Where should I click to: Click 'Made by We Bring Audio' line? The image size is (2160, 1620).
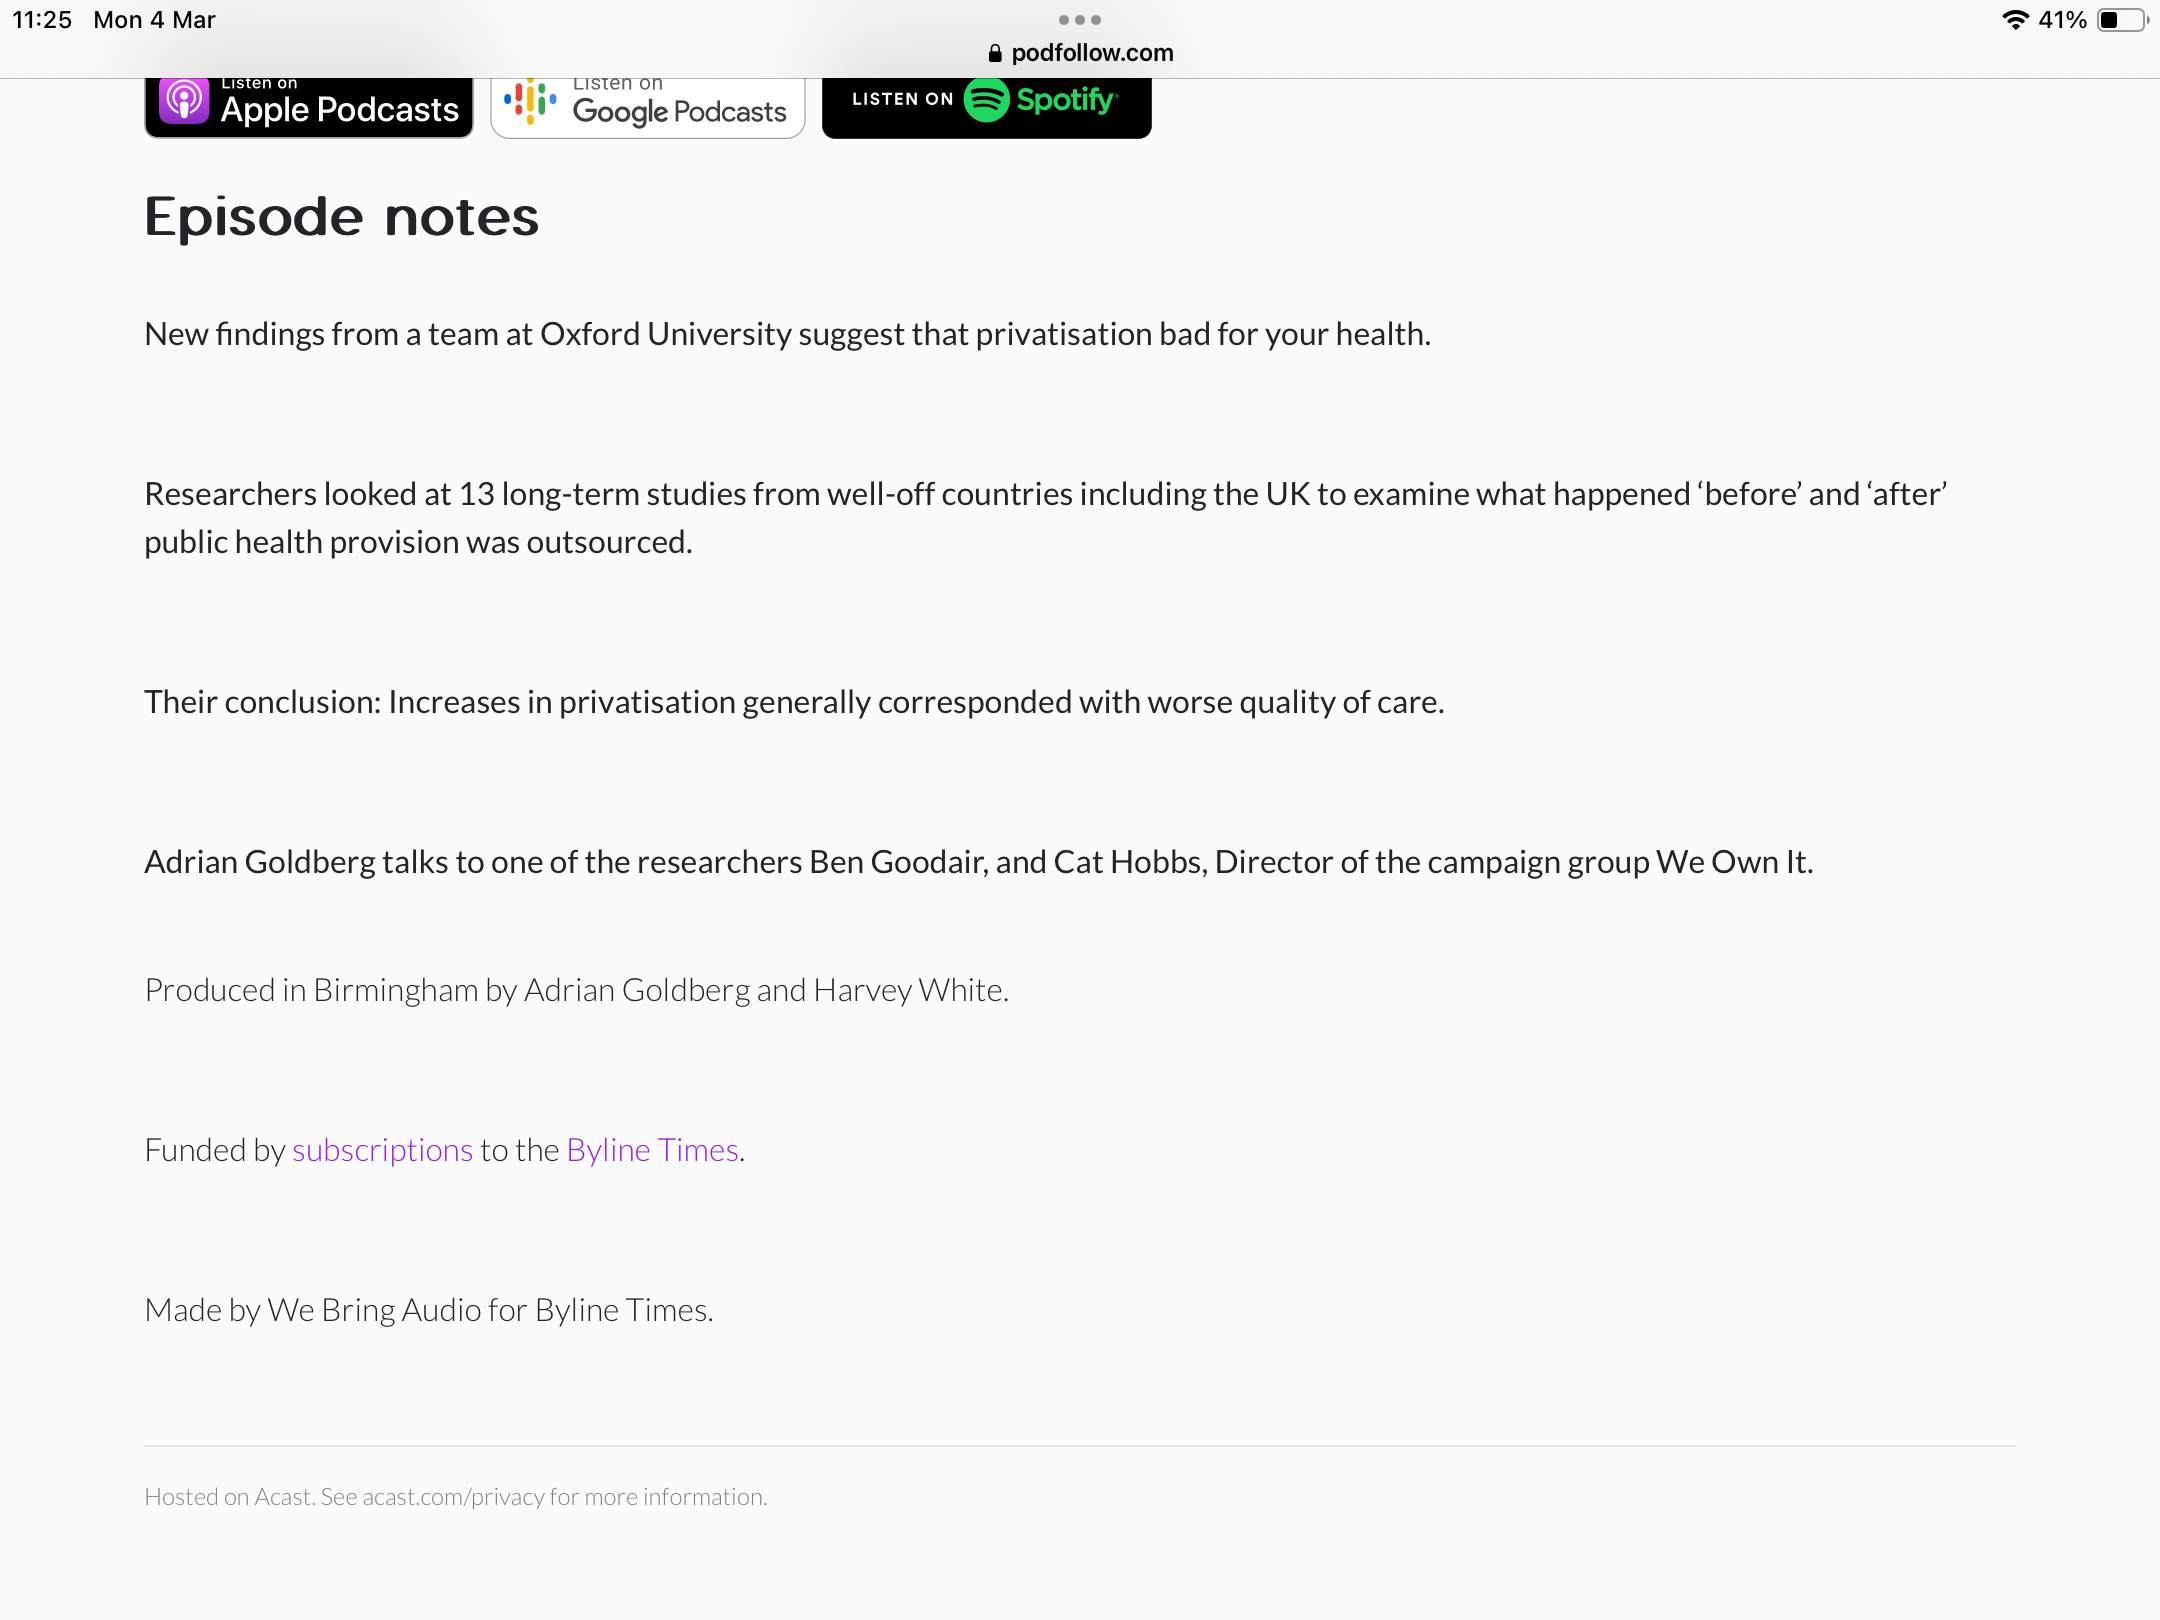tap(429, 1310)
